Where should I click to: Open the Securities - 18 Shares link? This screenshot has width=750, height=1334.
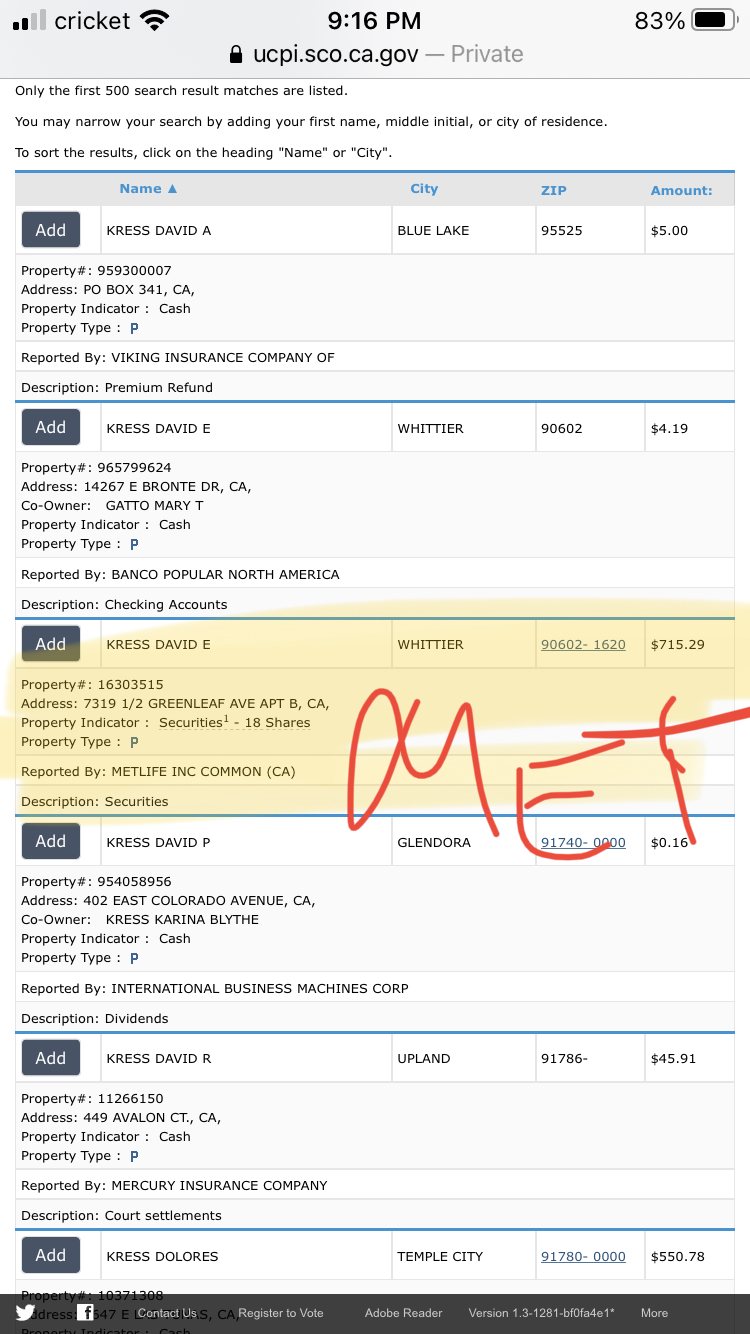(x=235, y=722)
